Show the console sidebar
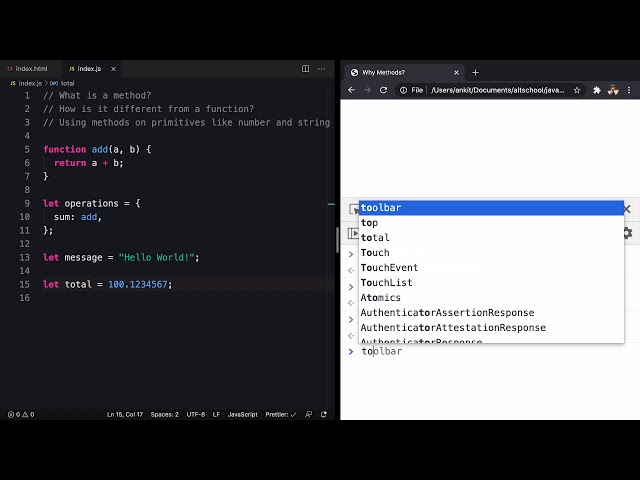Viewport: 640px width, 480px height. click(x=353, y=233)
